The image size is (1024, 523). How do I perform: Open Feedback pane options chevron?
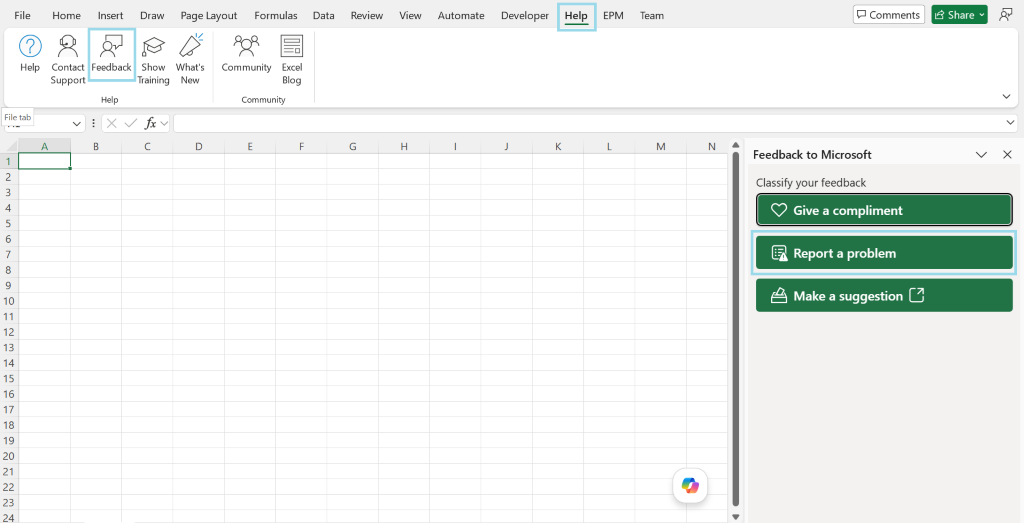click(x=981, y=155)
